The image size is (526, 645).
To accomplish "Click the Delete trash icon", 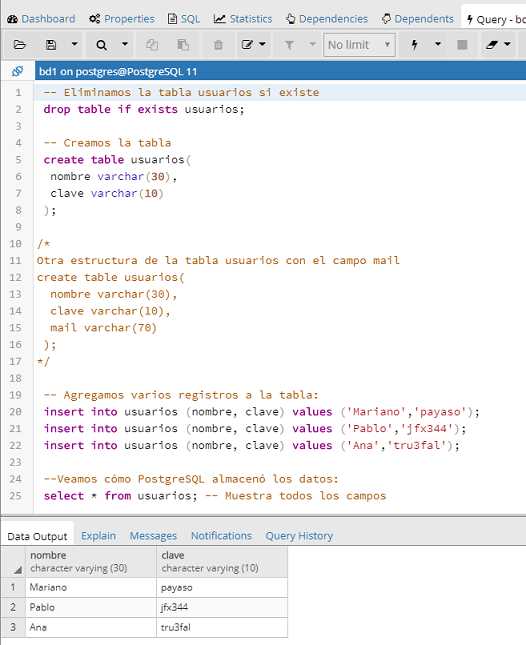I will pyautogui.click(x=218, y=45).
